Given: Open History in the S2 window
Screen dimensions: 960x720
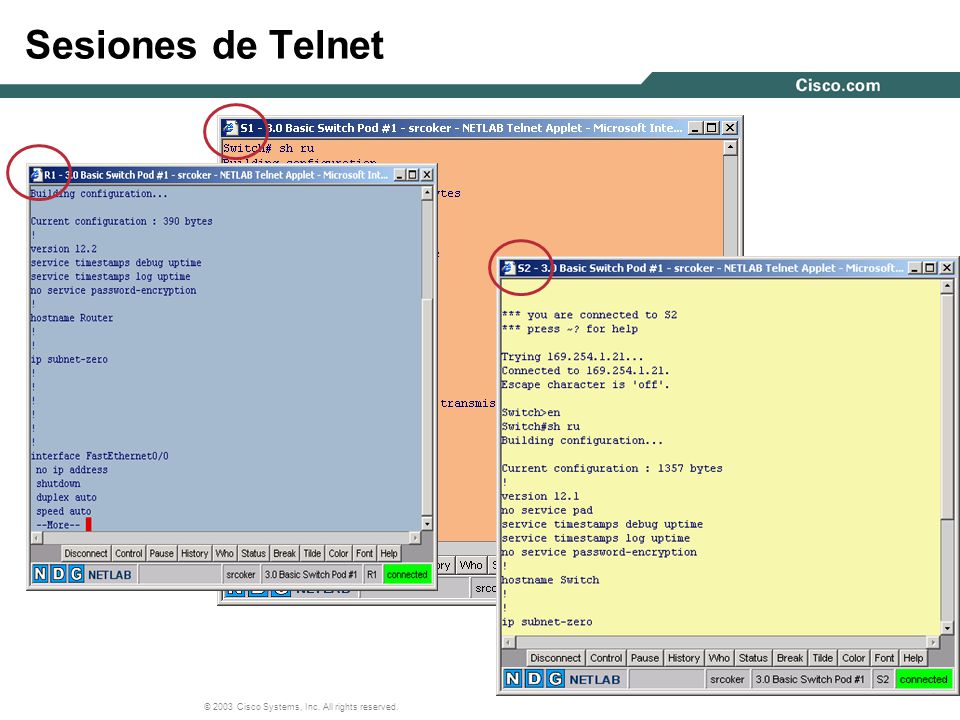Looking at the screenshot, I should click(x=684, y=658).
